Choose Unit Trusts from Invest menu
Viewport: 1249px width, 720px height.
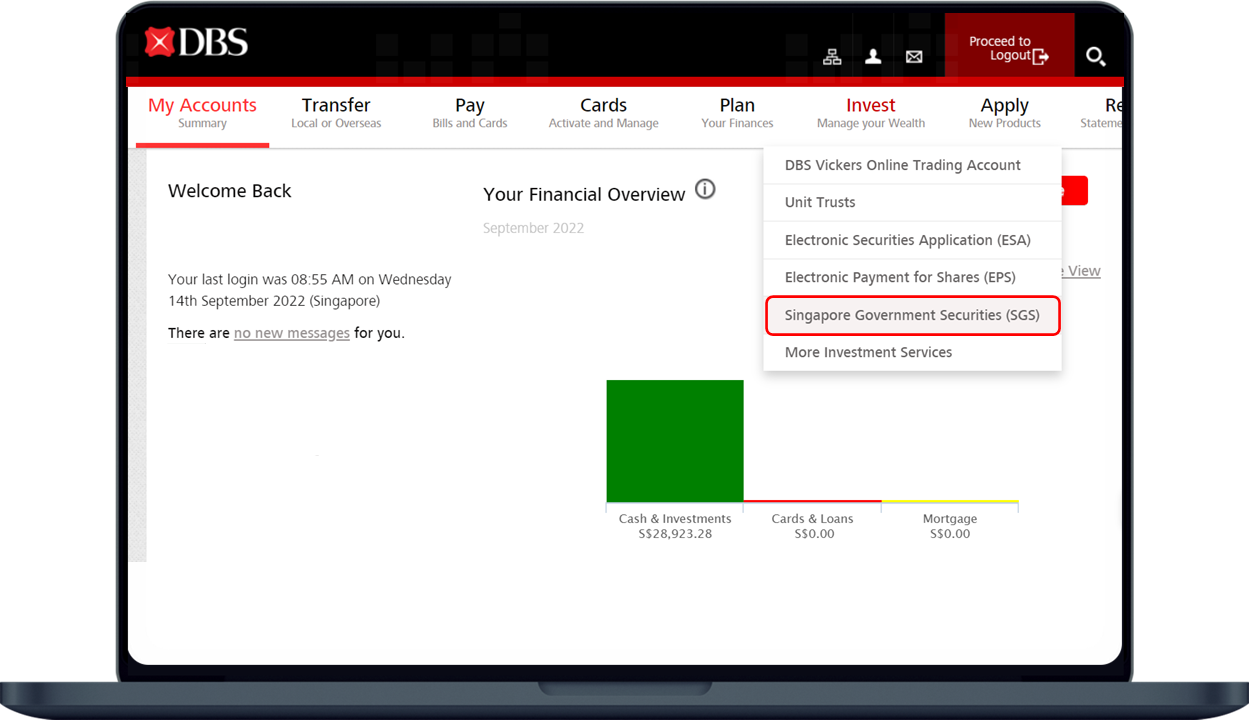click(820, 202)
